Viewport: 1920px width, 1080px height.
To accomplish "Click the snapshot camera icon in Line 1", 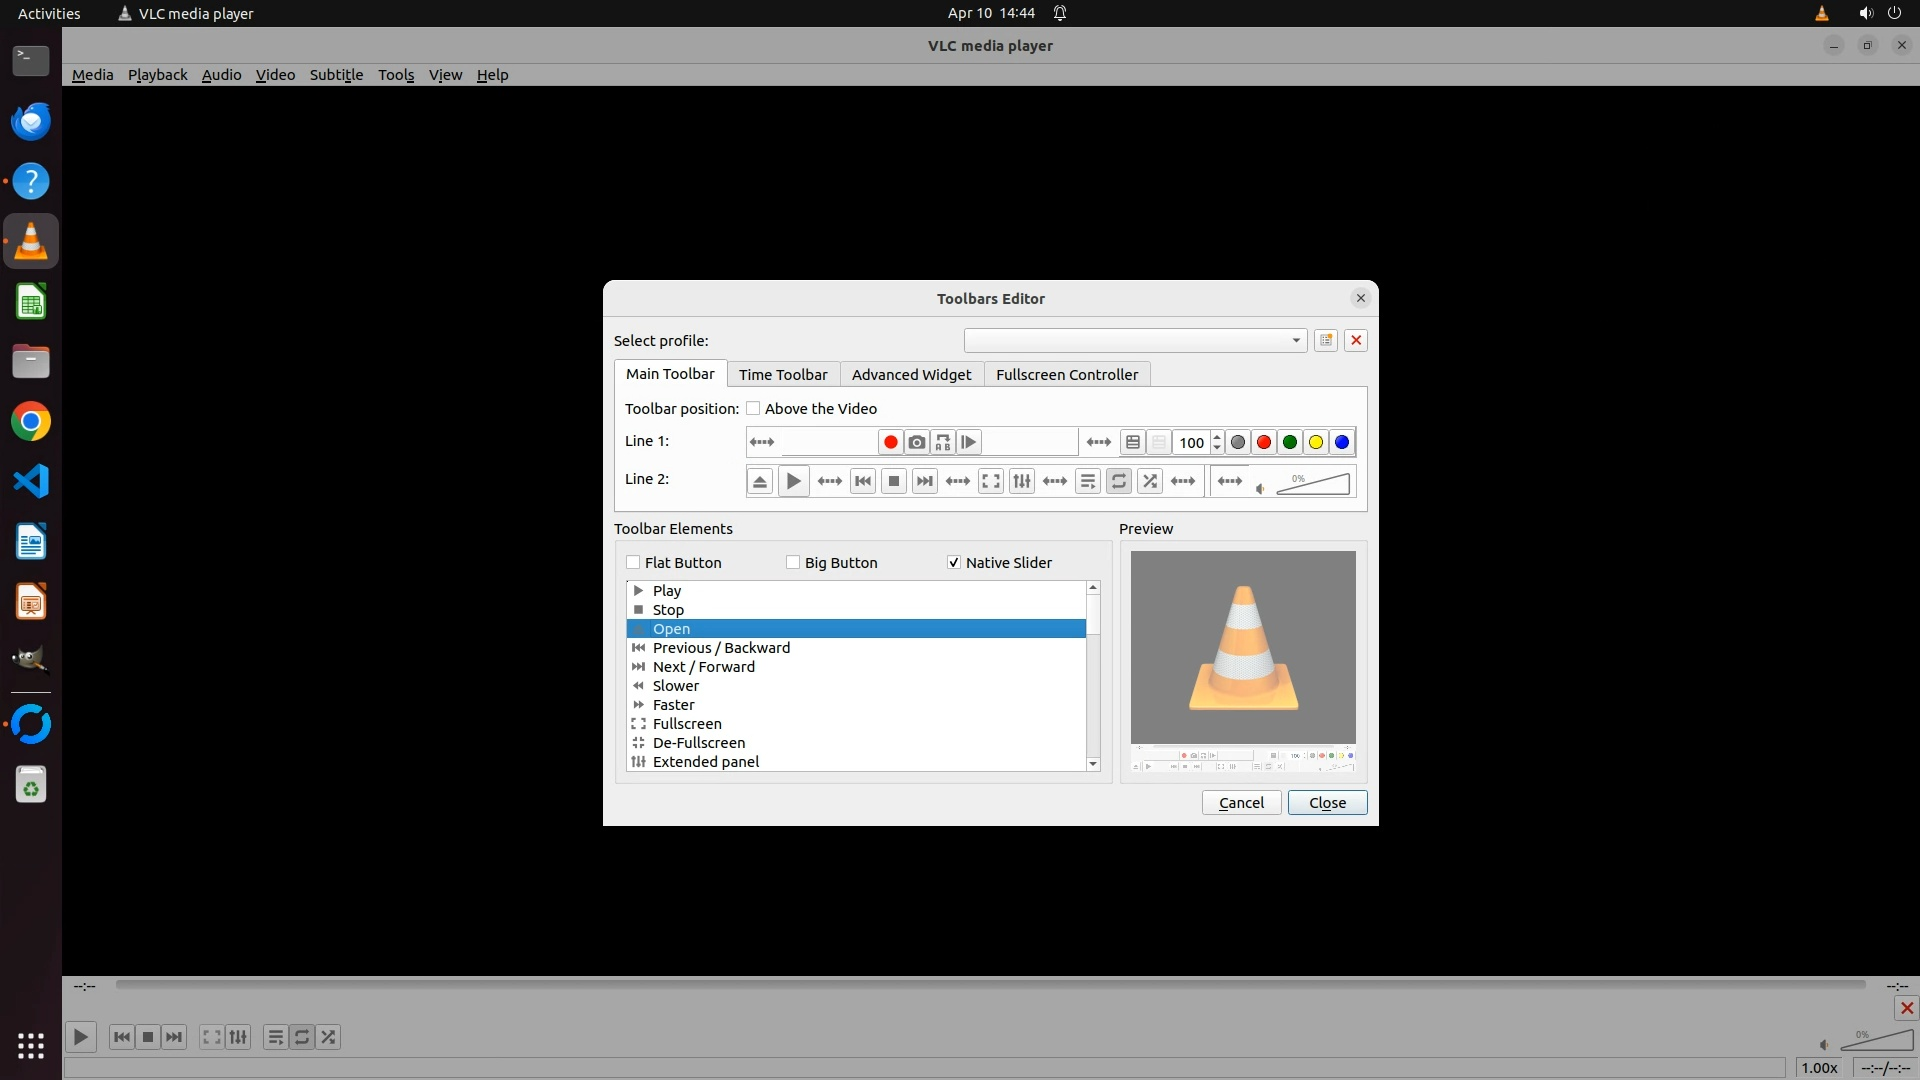I will 916,442.
